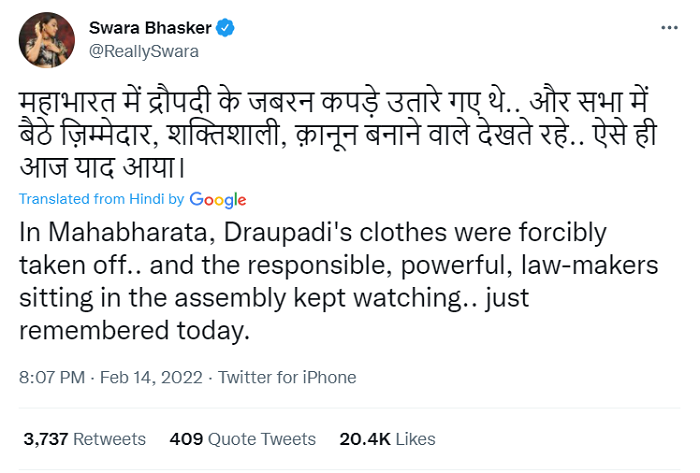View the 3,737 Retweets list
The image size is (700, 473).
84,439
